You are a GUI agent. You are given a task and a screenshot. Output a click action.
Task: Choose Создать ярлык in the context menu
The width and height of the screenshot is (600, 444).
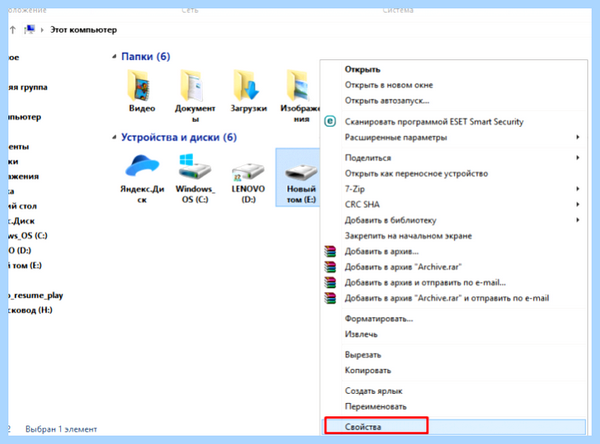pyautogui.click(x=454, y=391)
